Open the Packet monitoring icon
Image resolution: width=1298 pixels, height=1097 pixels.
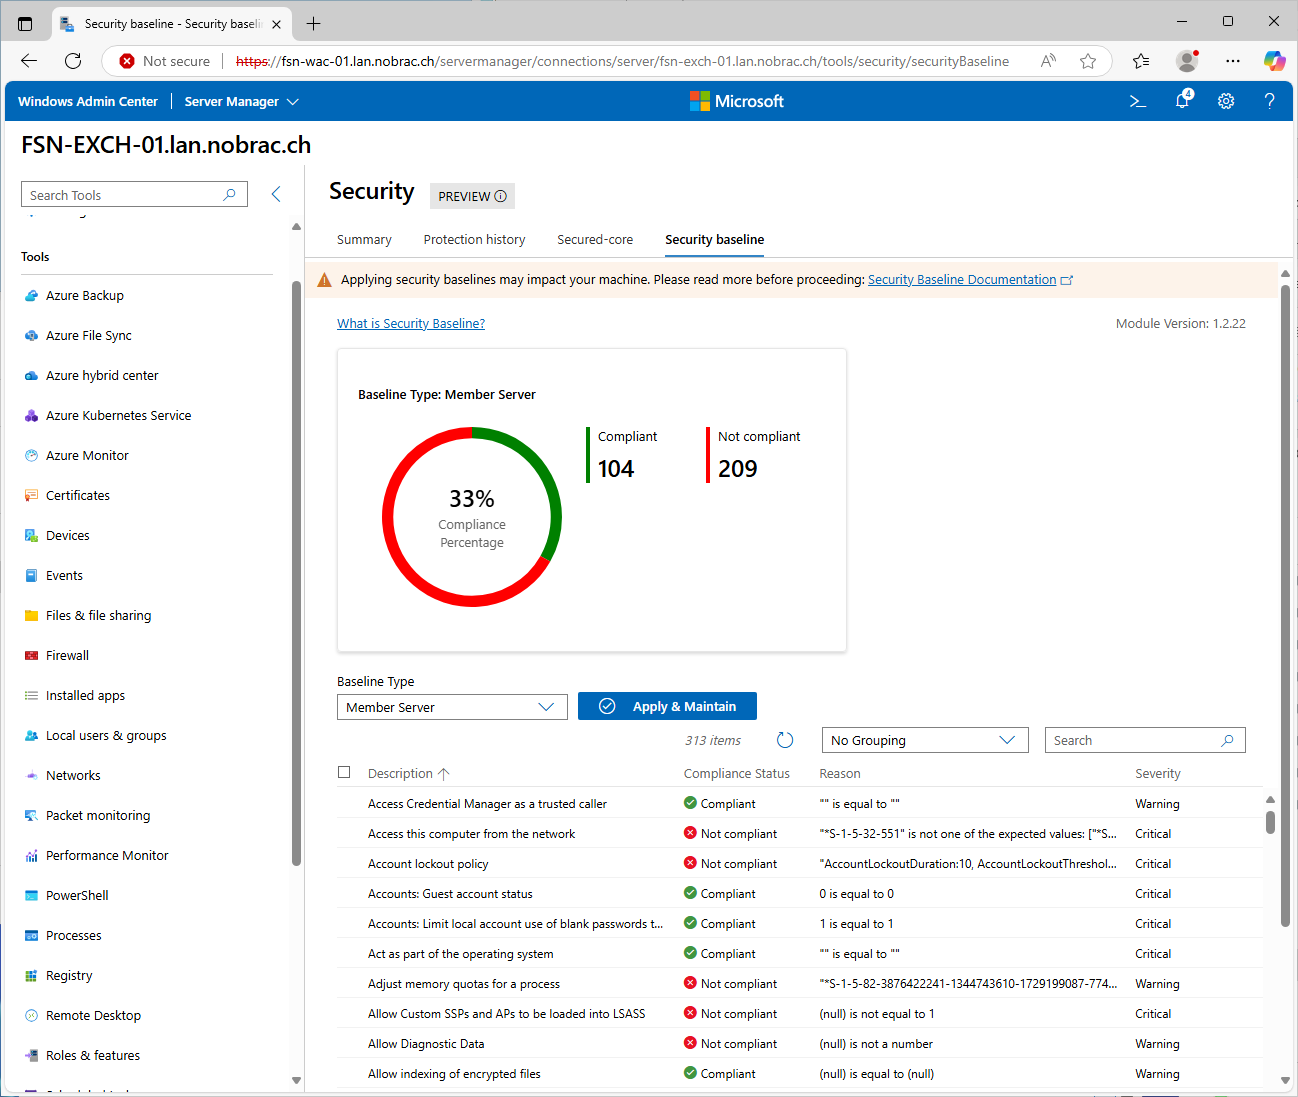[x=31, y=816]
